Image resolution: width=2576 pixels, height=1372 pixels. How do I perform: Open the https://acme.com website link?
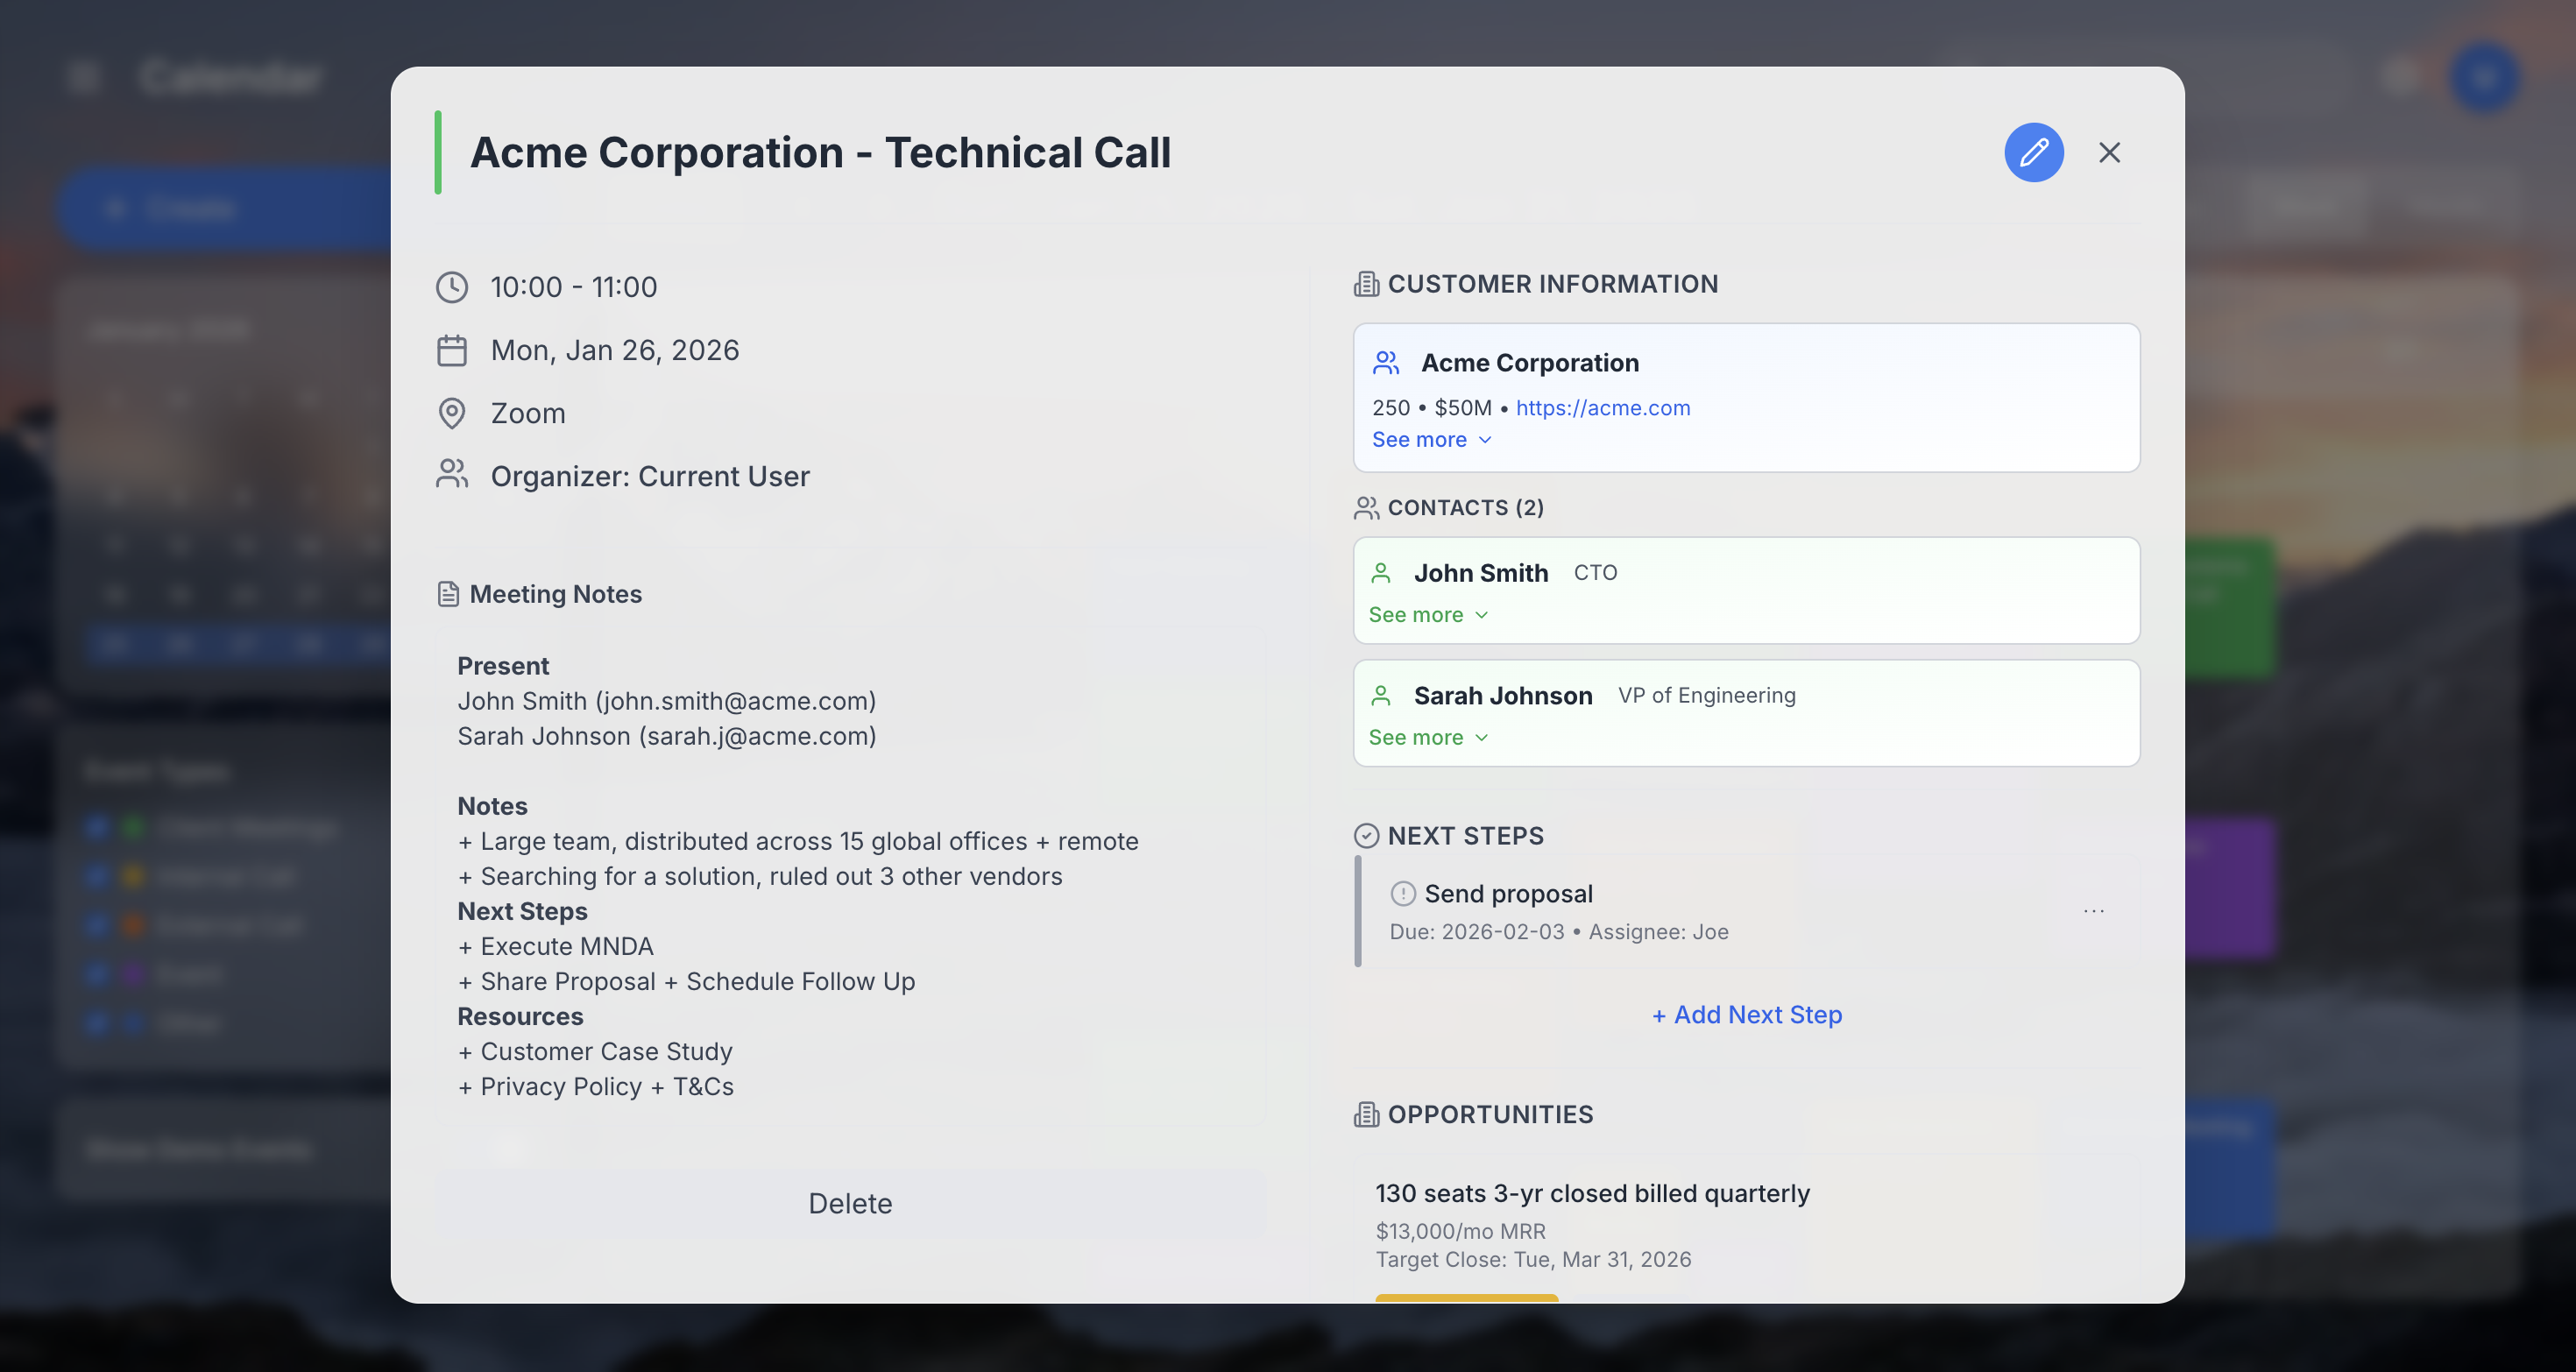pos(1603,408)
